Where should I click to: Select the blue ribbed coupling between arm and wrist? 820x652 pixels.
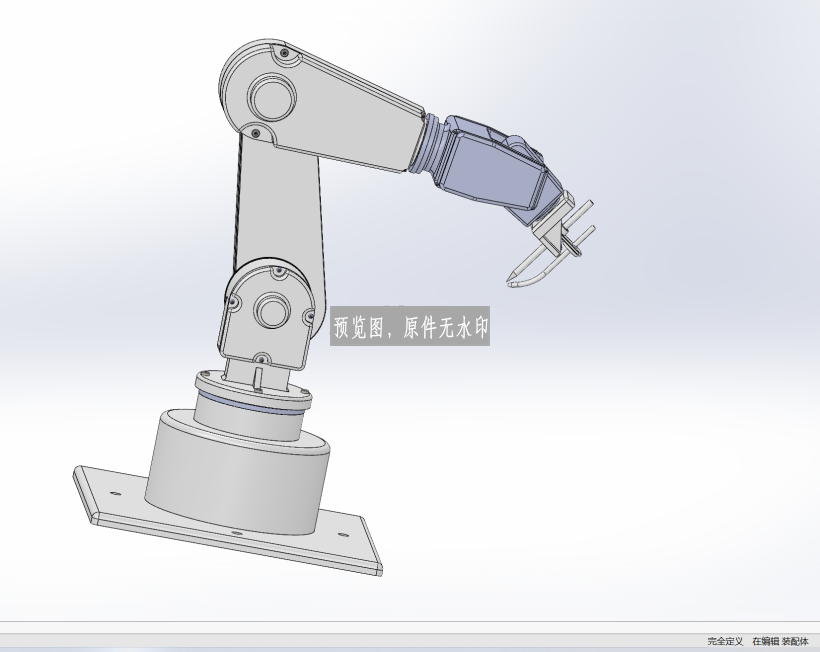428,142
